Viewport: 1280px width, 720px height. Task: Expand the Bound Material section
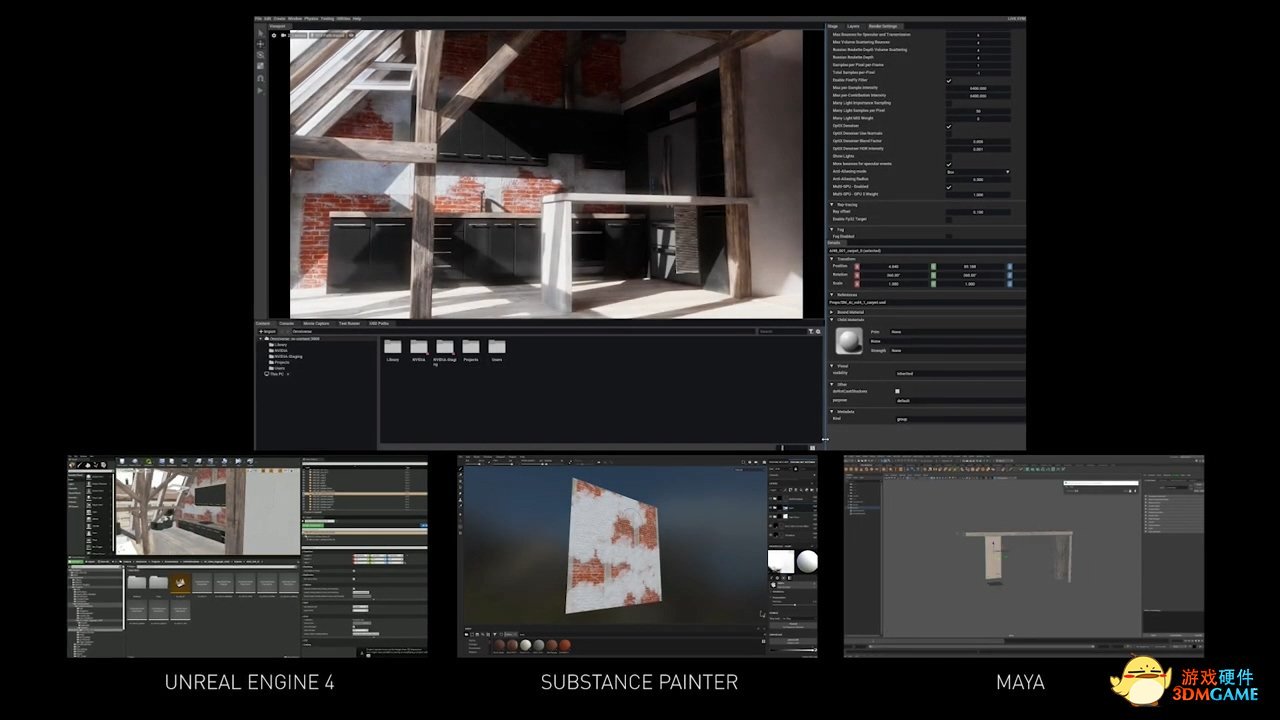pyautogui.click(x=831, y=312)
